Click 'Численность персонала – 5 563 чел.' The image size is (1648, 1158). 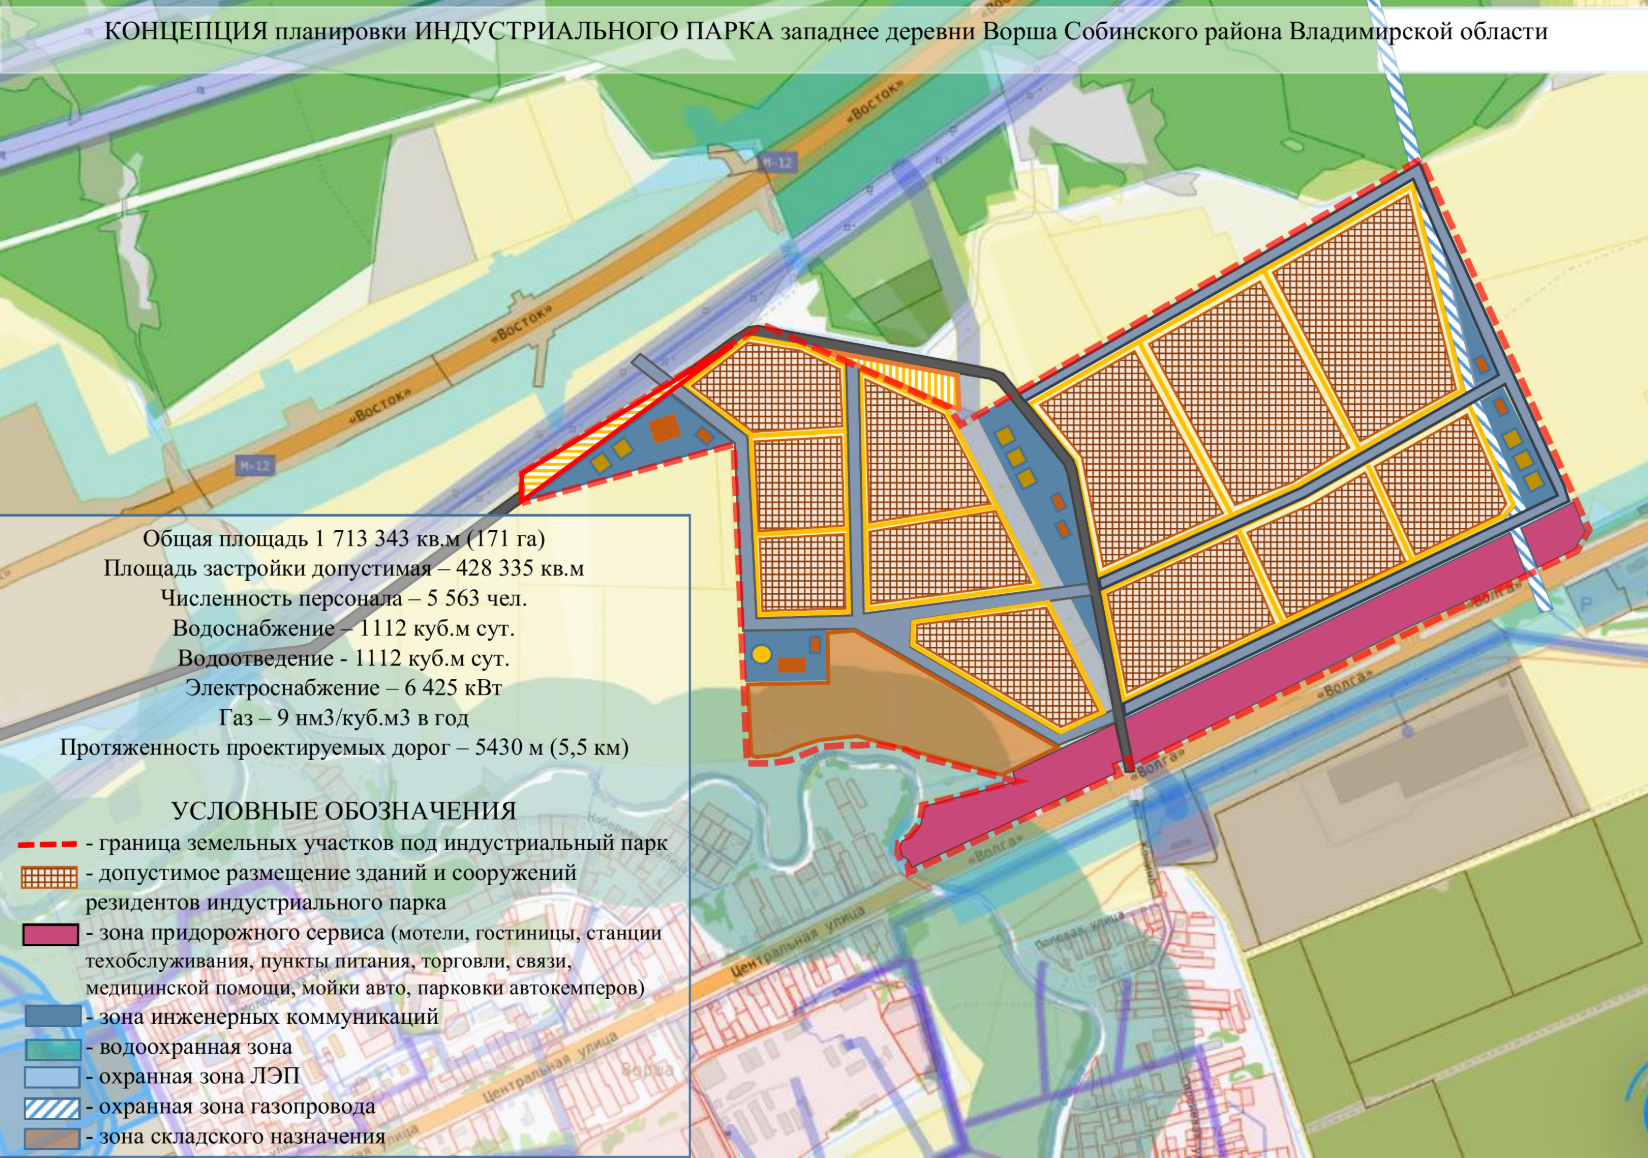coord(344,599)
